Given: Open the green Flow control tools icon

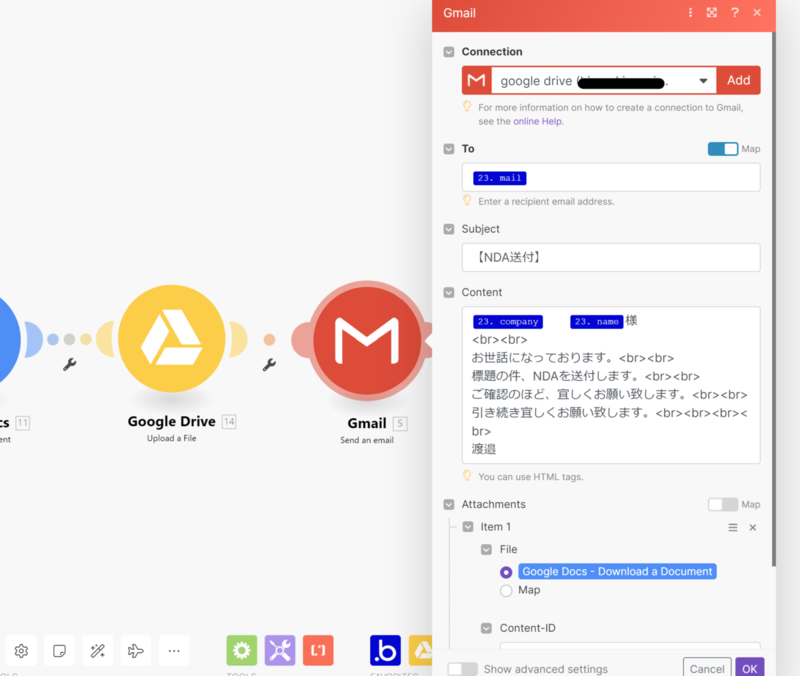Looking at the screenshot, I should tap(242, 650).
